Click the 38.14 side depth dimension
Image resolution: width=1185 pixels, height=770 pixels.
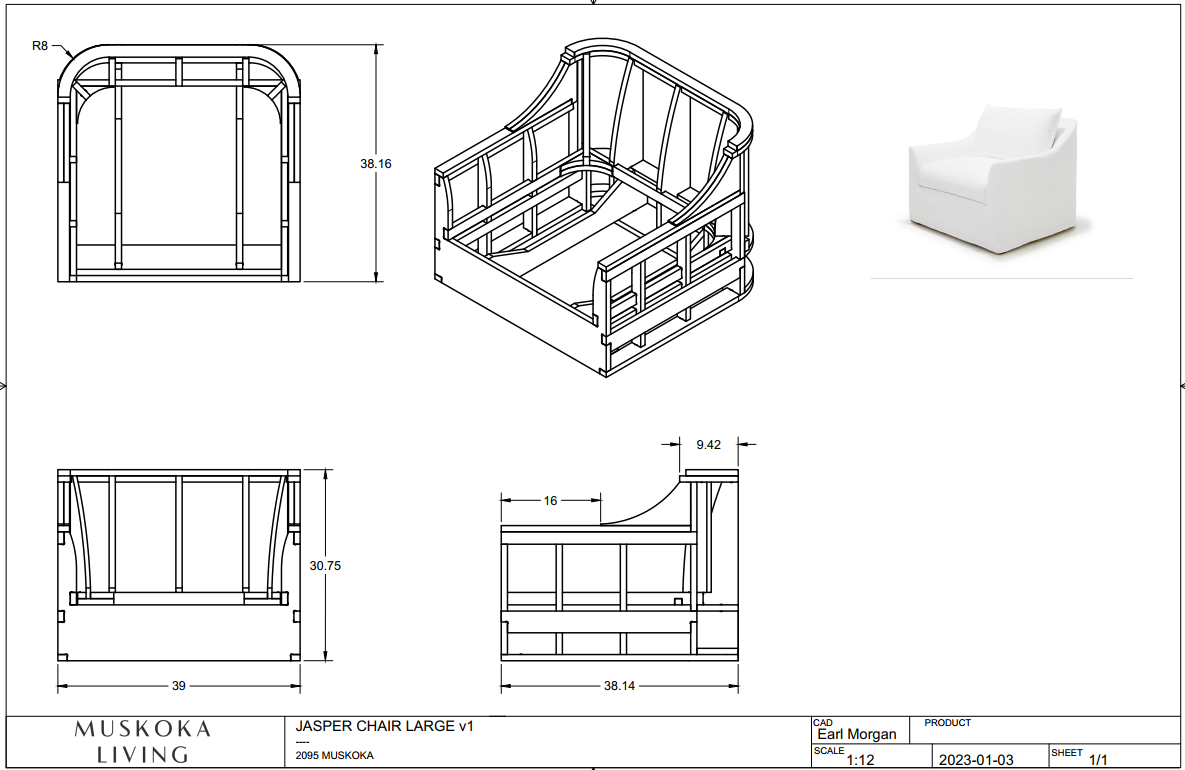pos(620,686)
